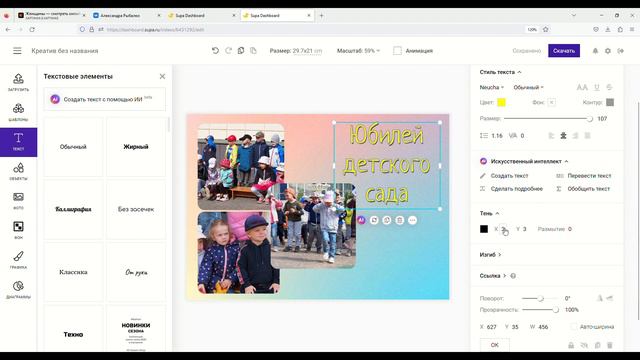Toggle underline text style
Screen dimensions: 640x360
coord(597,87)
